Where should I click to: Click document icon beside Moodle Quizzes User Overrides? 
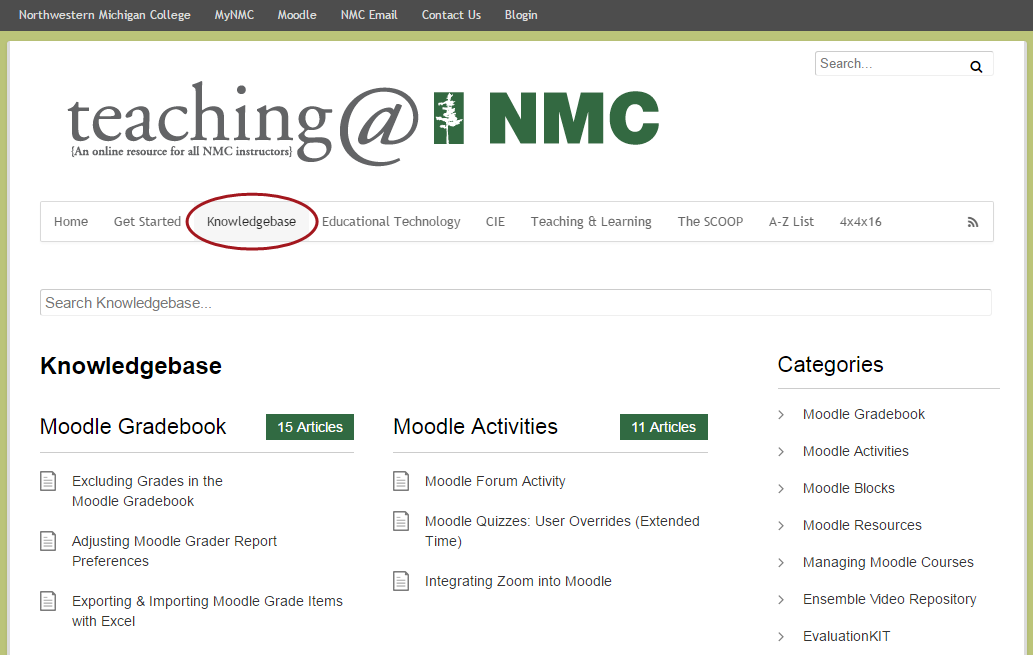pyautogui.click(x=401, y=521)
